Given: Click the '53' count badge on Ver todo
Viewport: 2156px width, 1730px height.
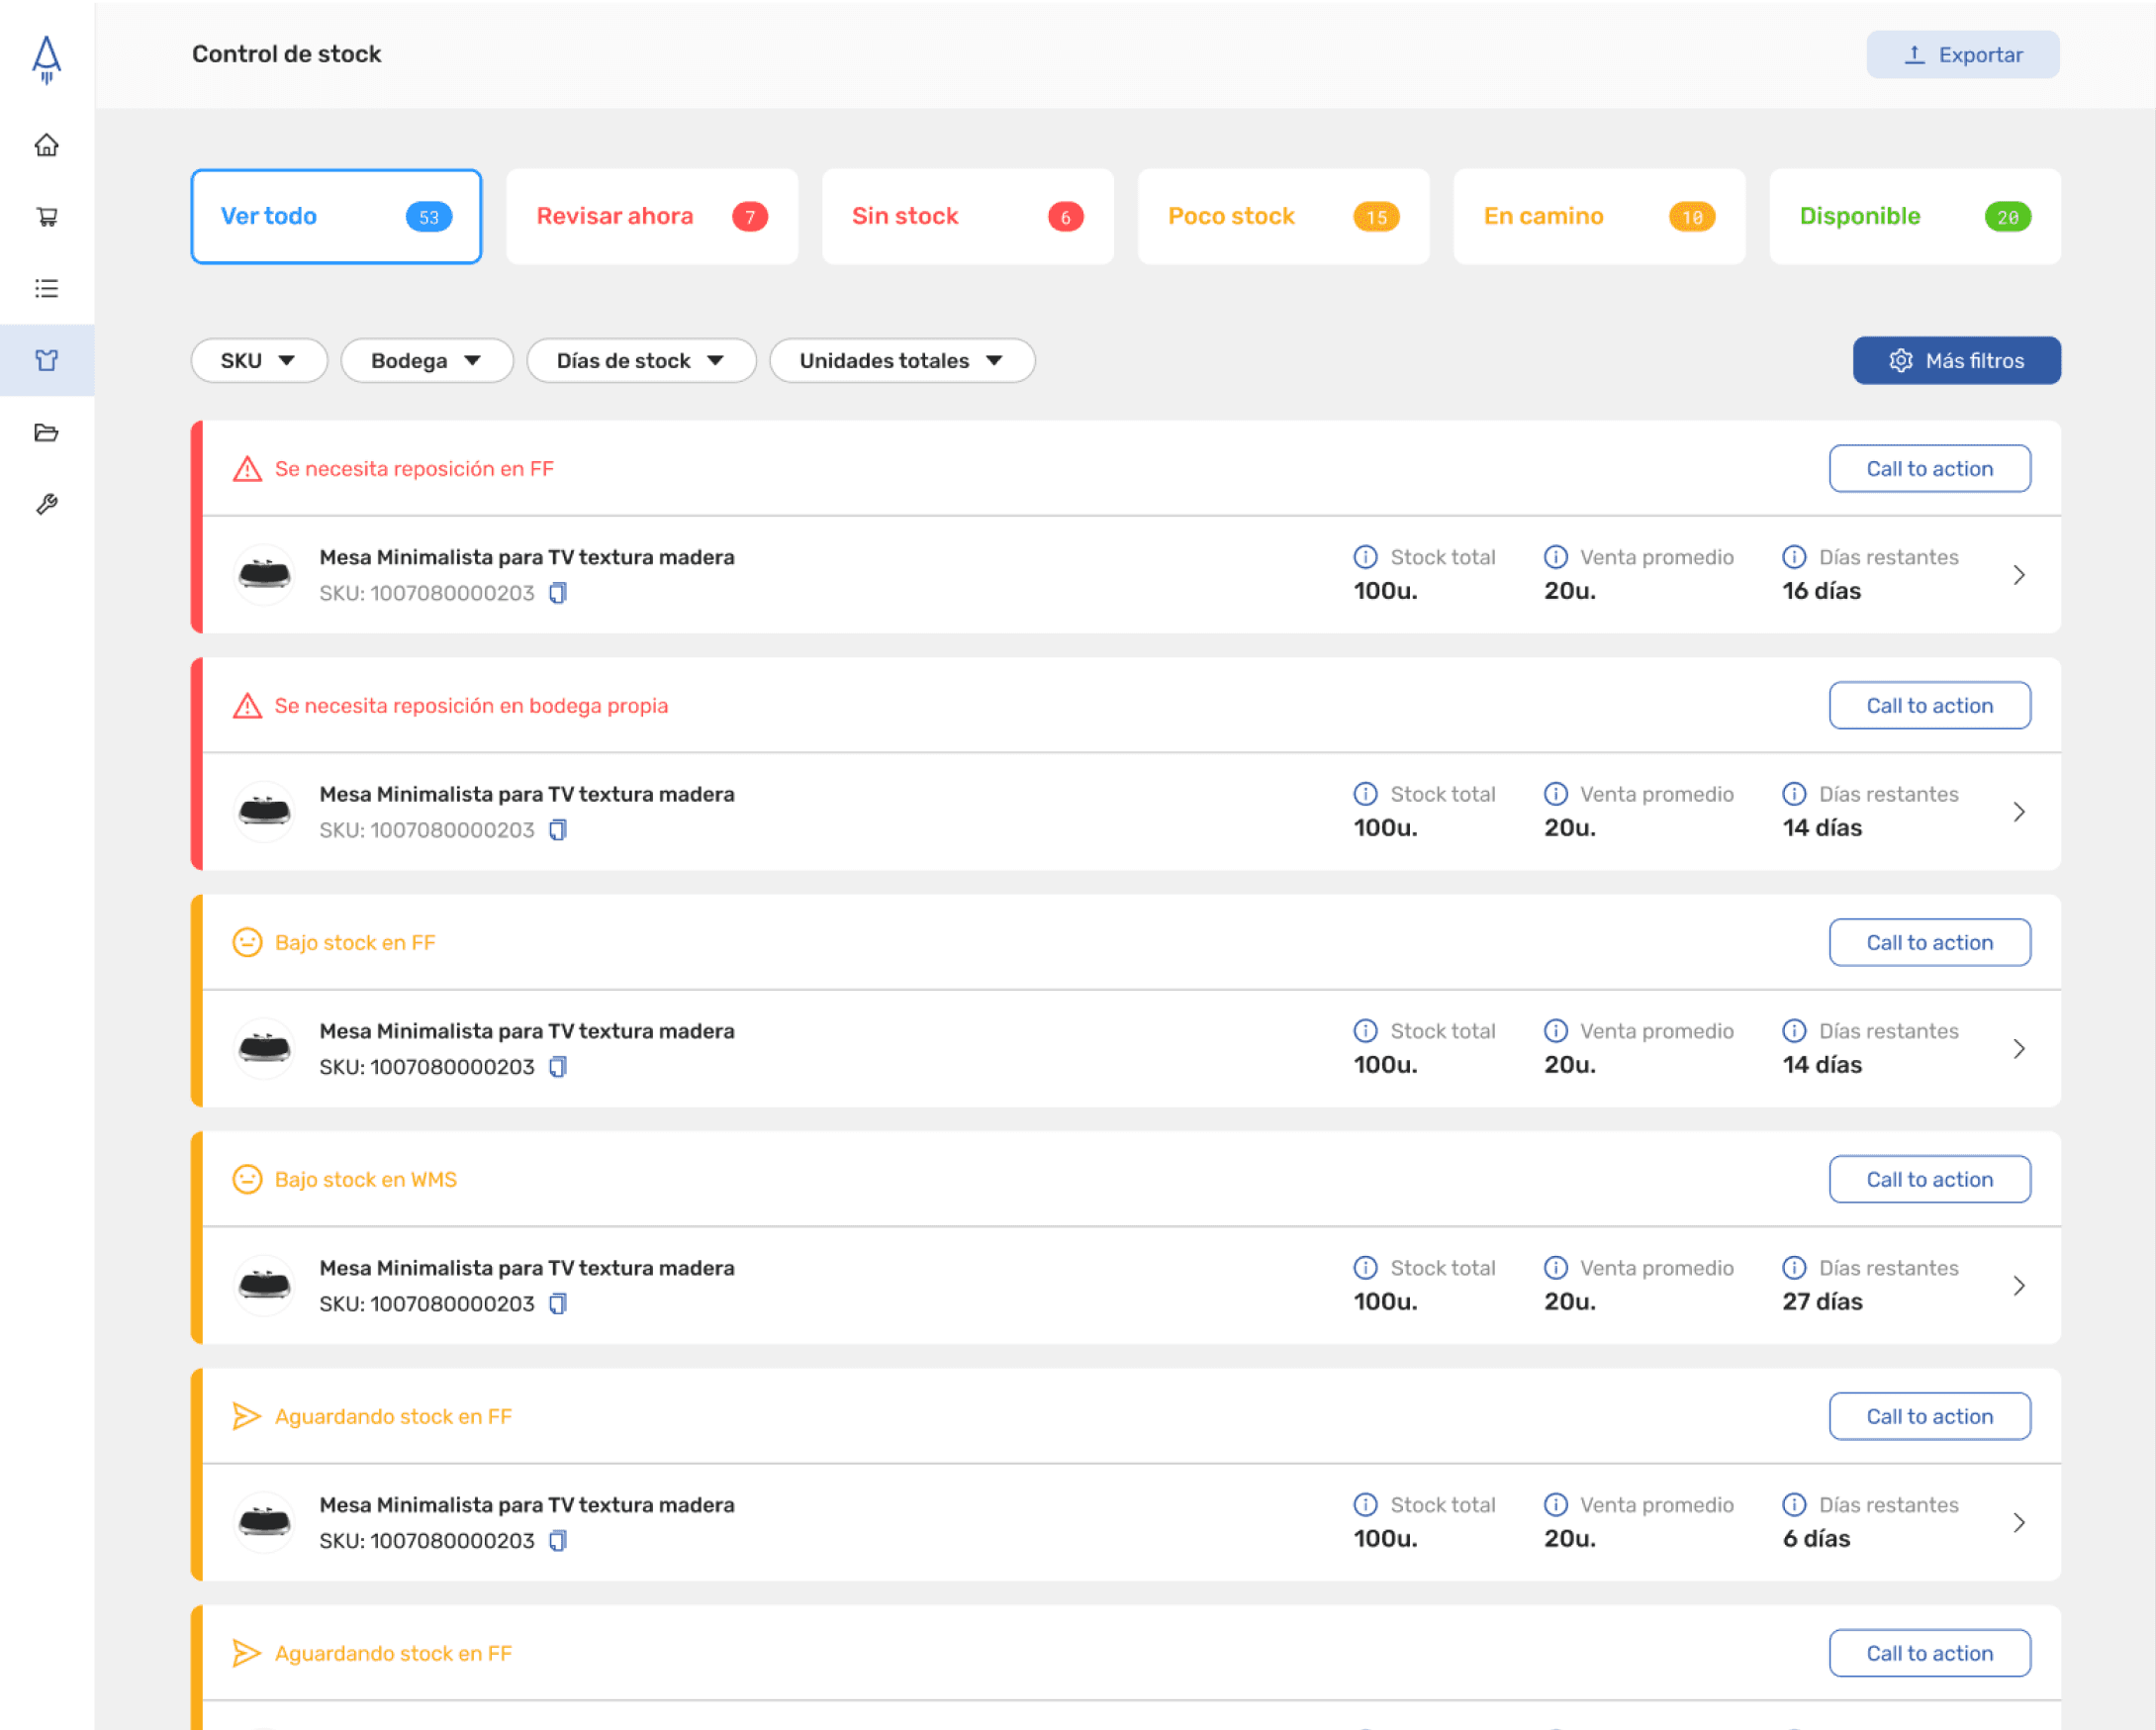Looking at the screenshot, I should (x=429, y=217).
